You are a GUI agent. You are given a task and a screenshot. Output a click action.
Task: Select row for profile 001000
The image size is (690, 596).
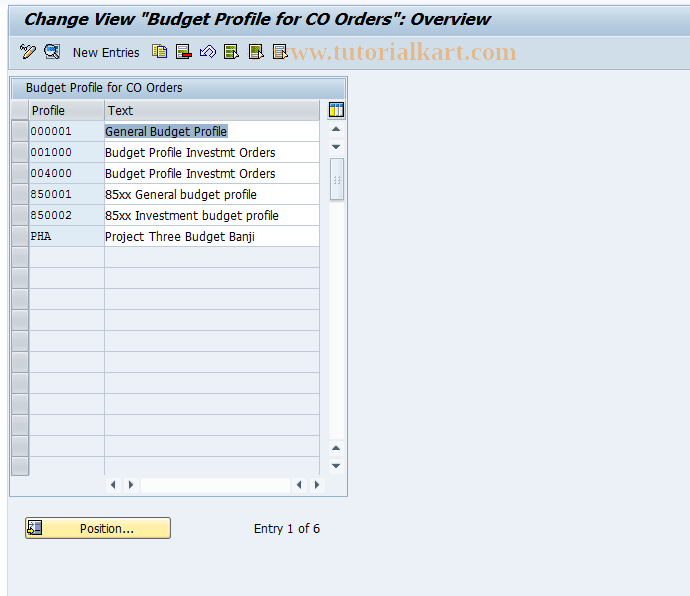point(20,152)
